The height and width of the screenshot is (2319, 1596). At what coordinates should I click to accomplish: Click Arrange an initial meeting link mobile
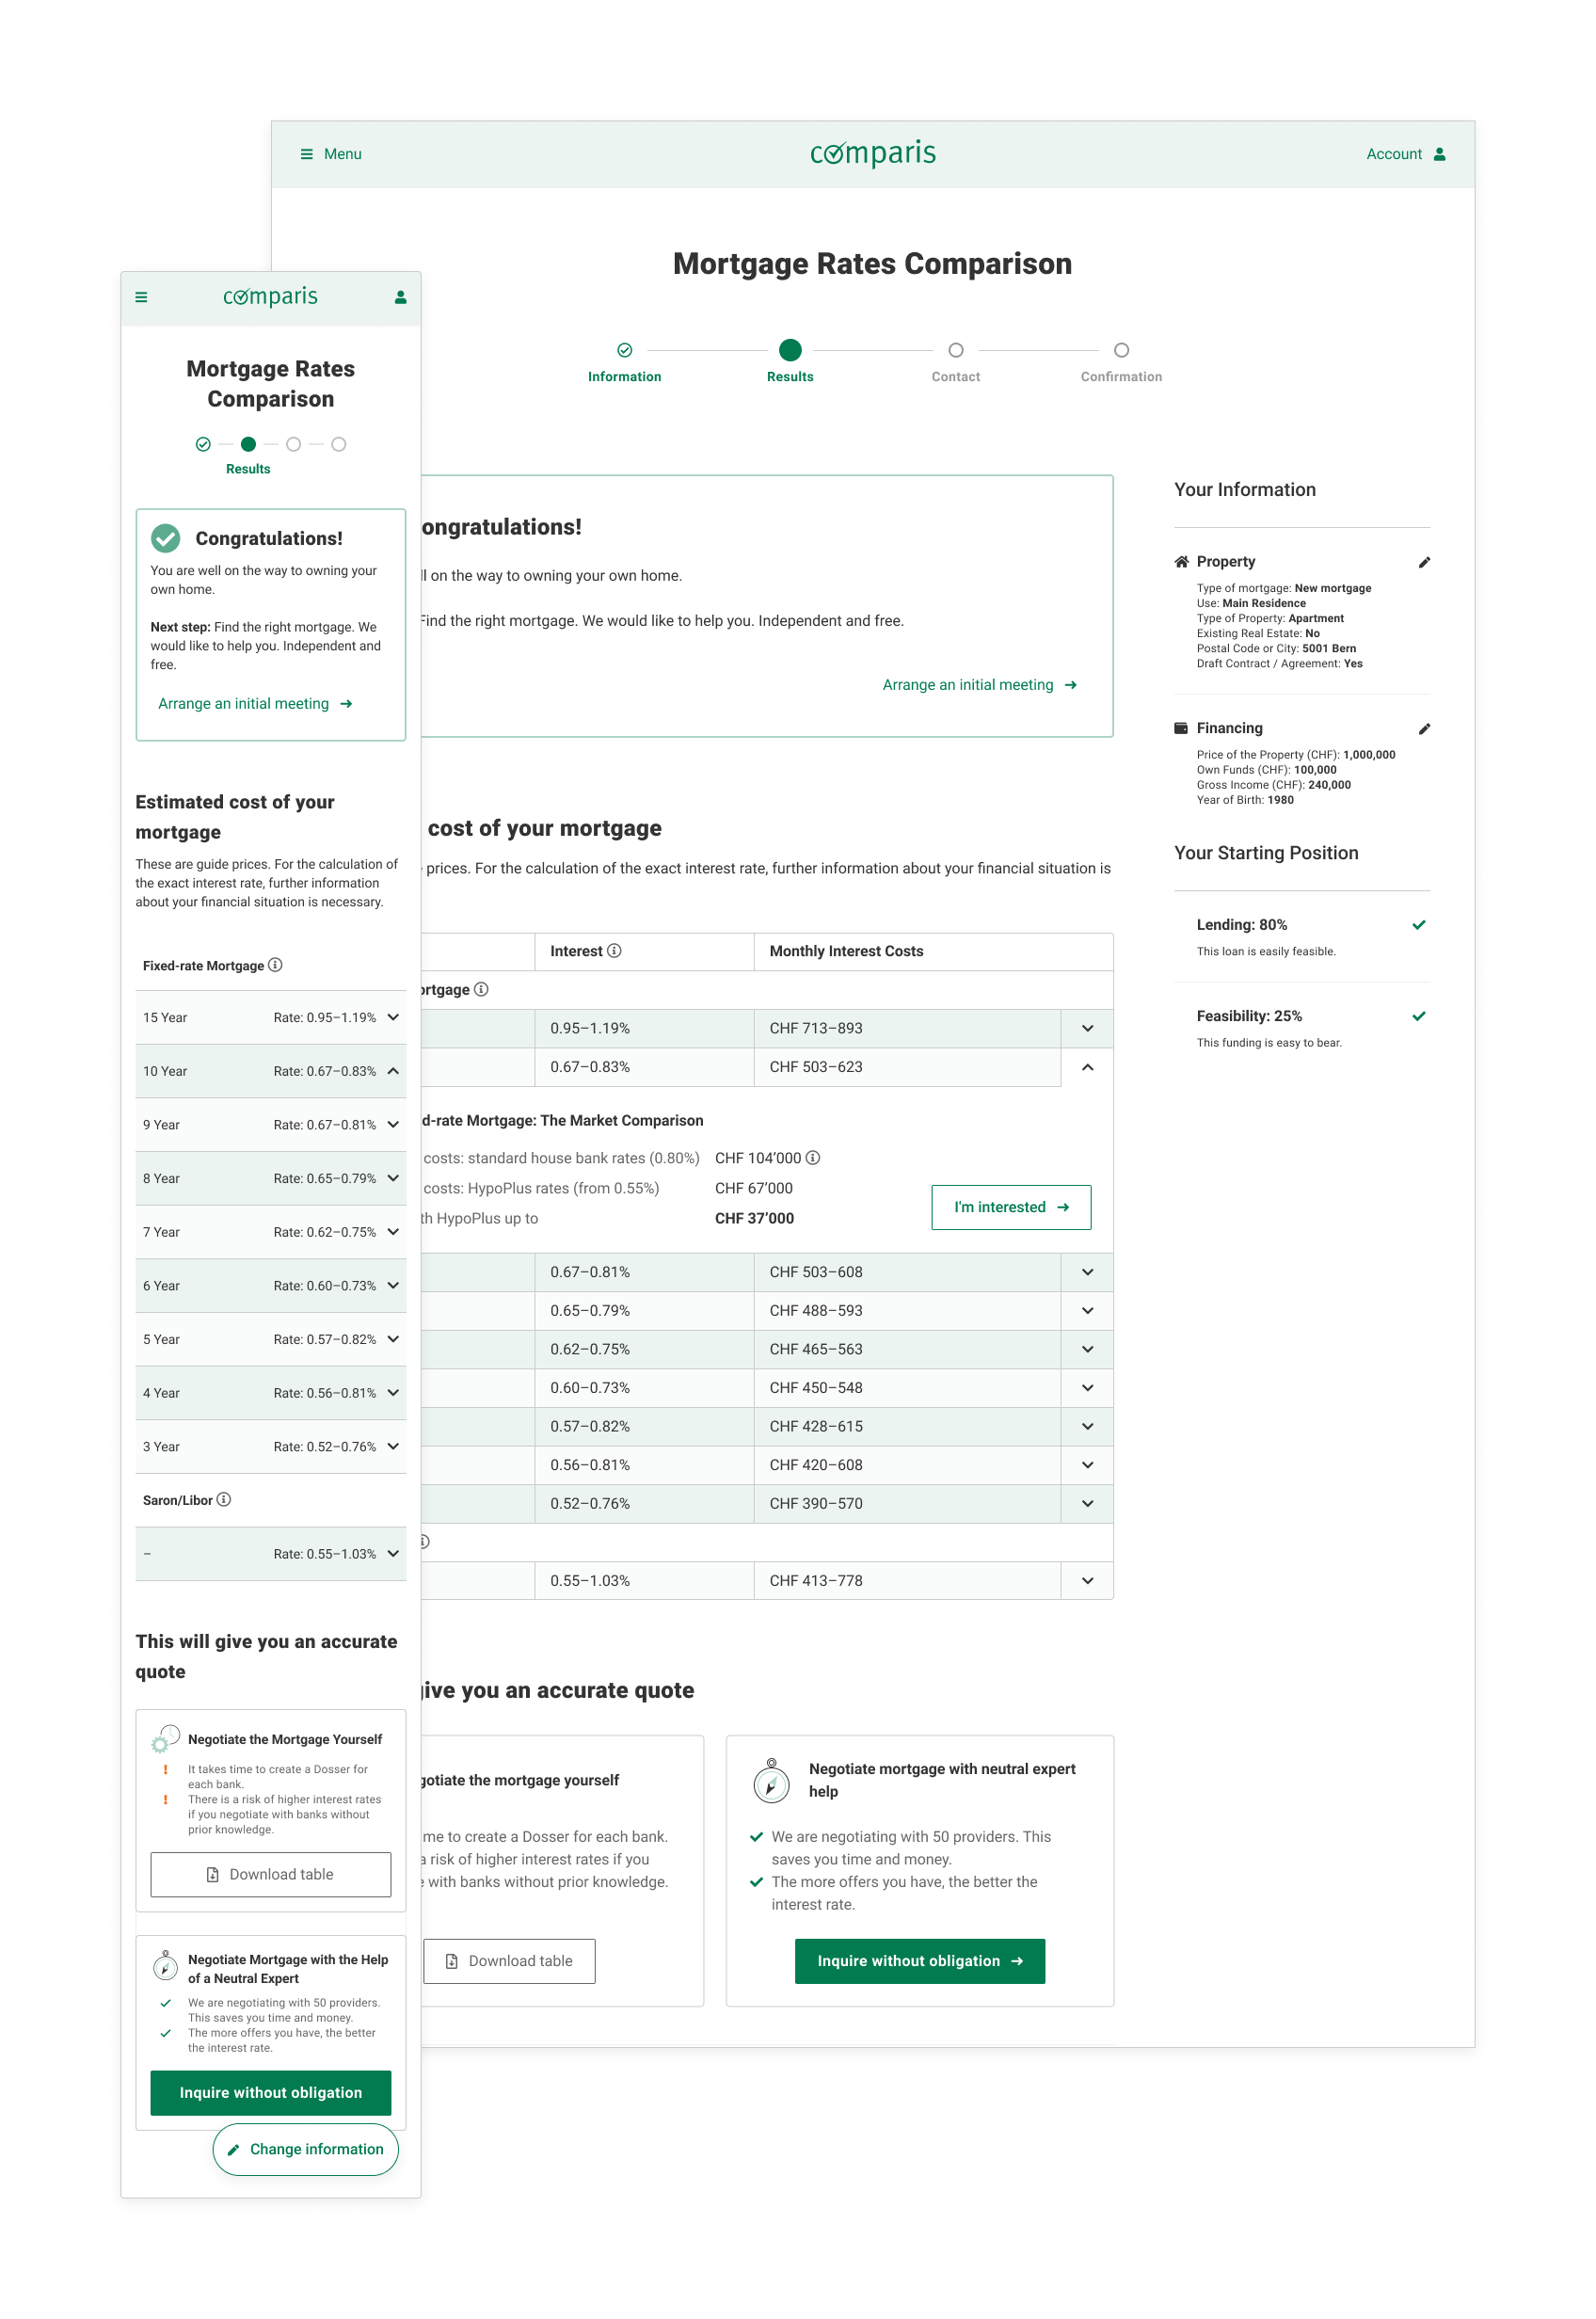(255, 704)
